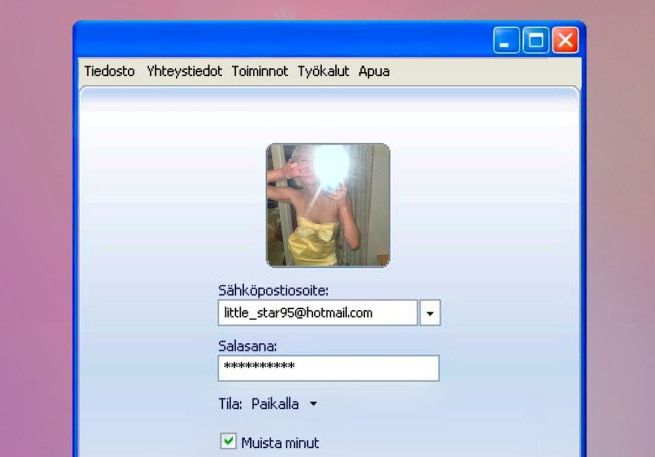Screen dimensions: 655x457
Task: Minimize the Messenger window
Action: click(506, 41)
